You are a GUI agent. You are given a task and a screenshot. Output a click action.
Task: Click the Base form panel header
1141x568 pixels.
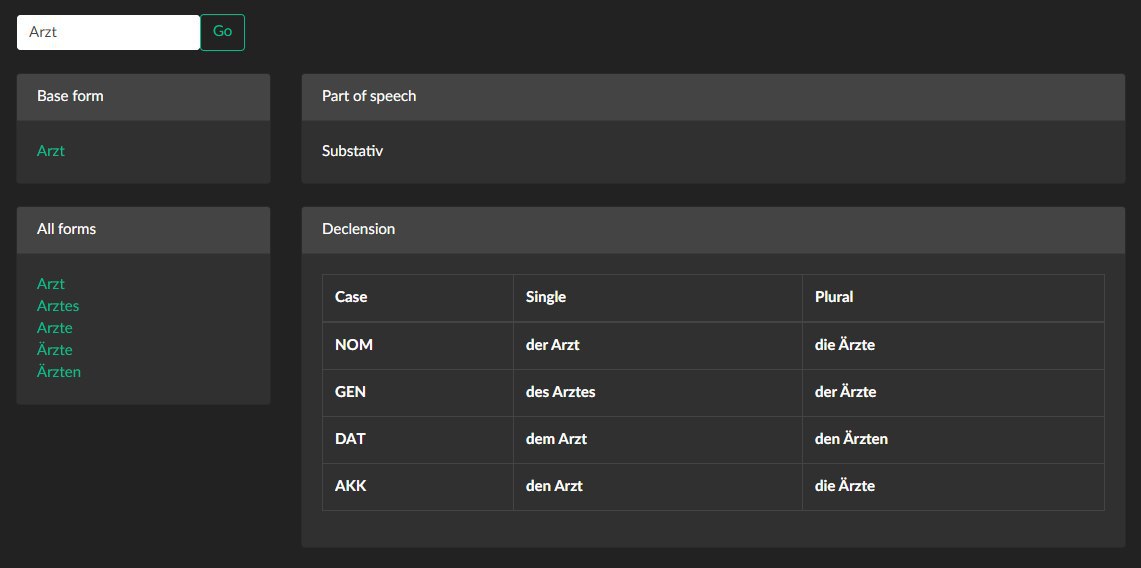coord(143,97)
